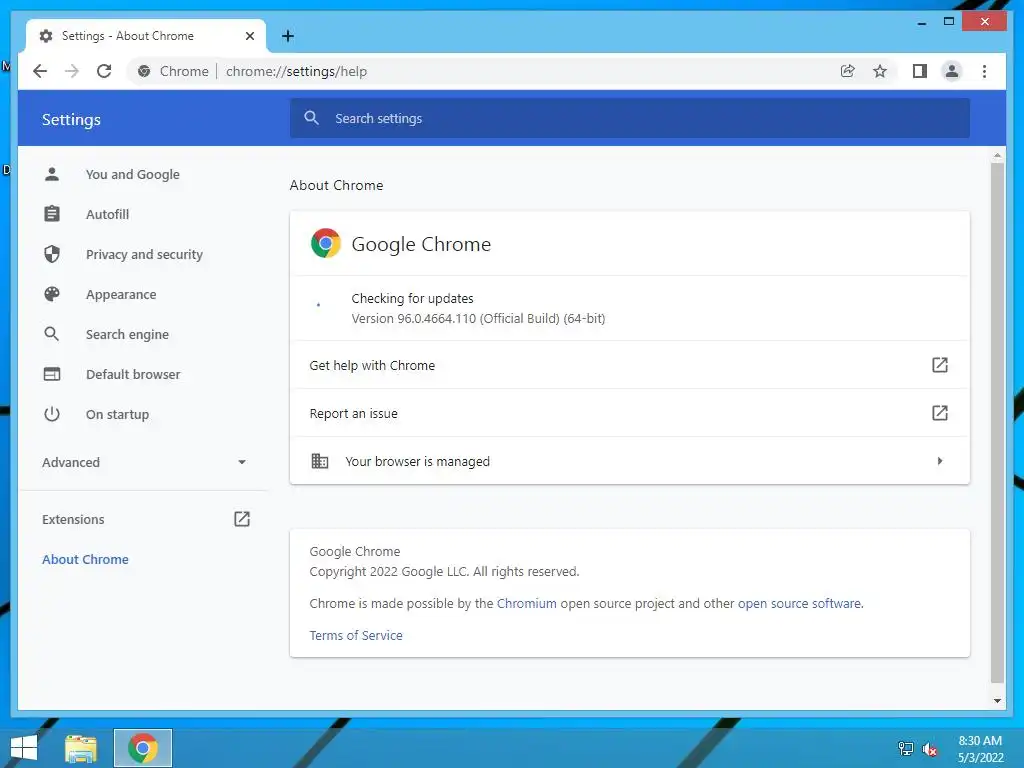Go back using the browser back arrow

point(40,71)
